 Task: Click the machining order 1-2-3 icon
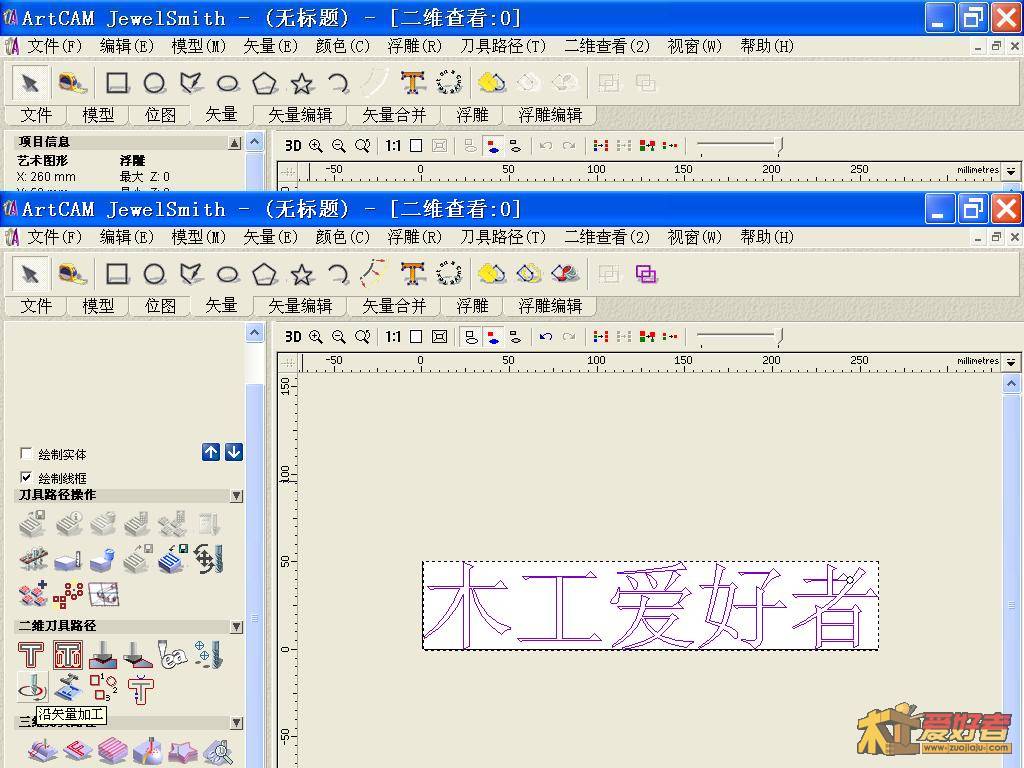point(104,688)
